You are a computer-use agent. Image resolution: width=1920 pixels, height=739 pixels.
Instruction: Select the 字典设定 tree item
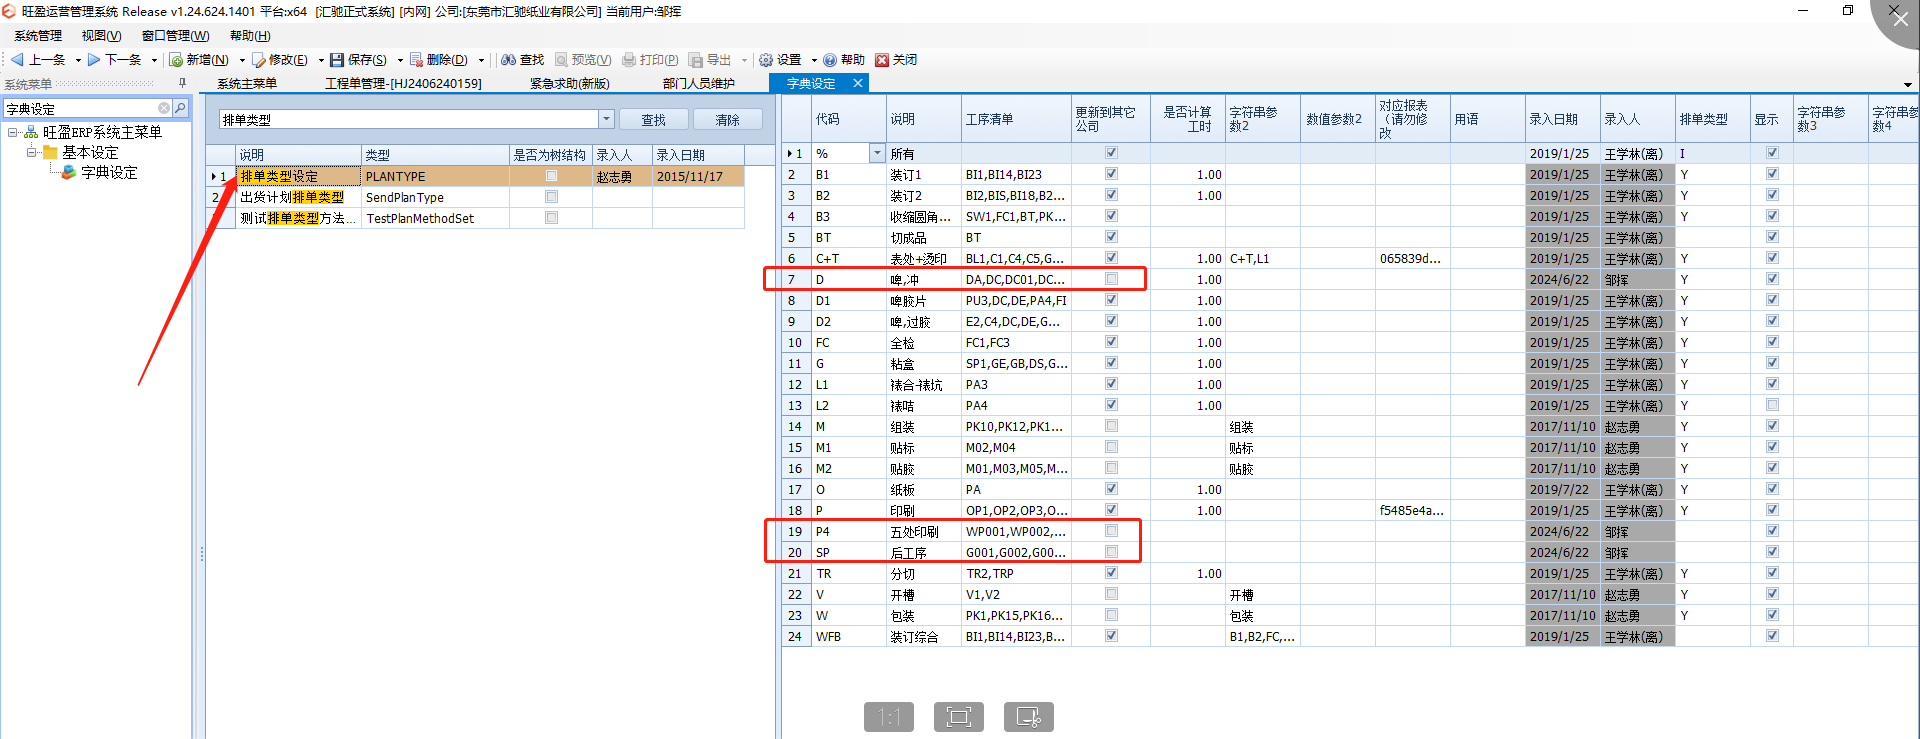tap(109, 172)
